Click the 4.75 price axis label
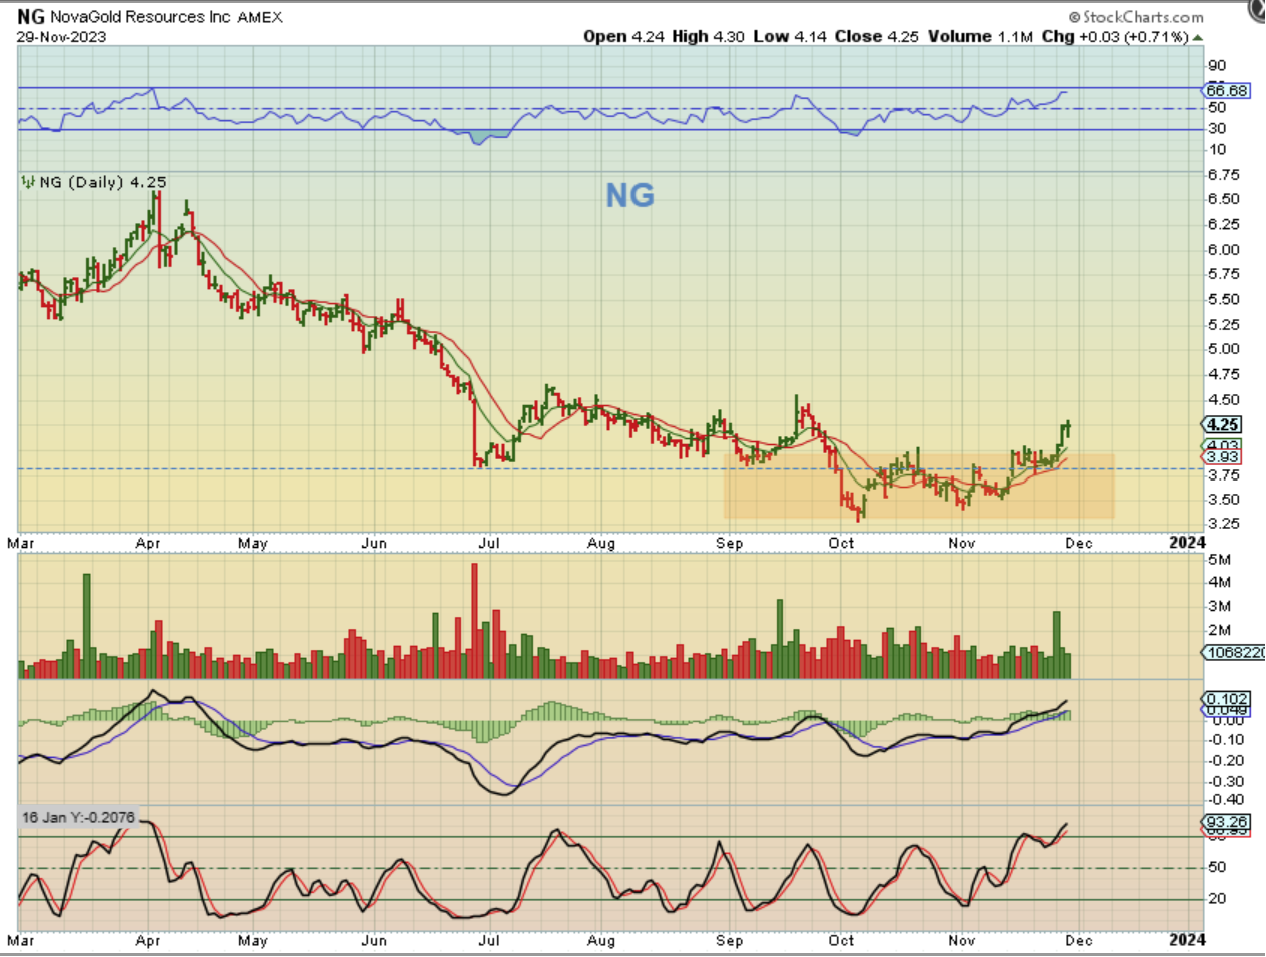The width and height of the screenshot is (1266, 957). tap(1224, 374)
